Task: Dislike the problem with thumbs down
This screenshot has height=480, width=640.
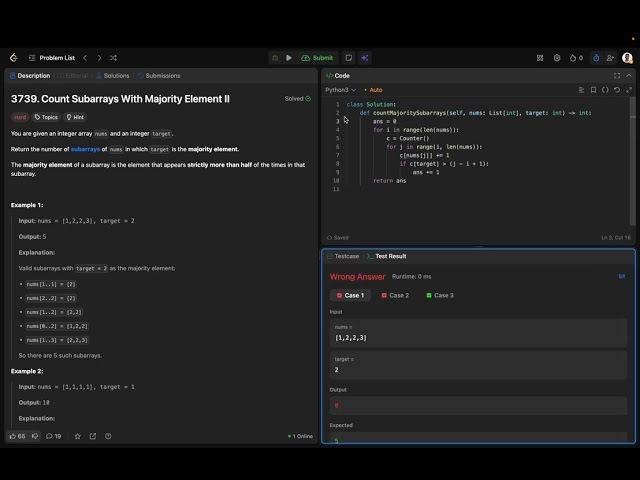Action: coord(35,436)
